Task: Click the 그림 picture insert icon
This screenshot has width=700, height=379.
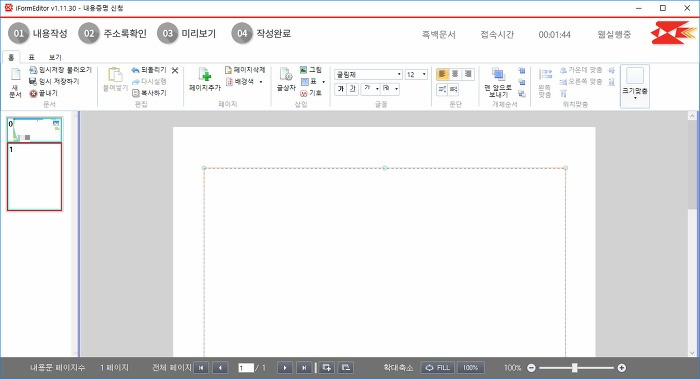Action: coord(304,70)
